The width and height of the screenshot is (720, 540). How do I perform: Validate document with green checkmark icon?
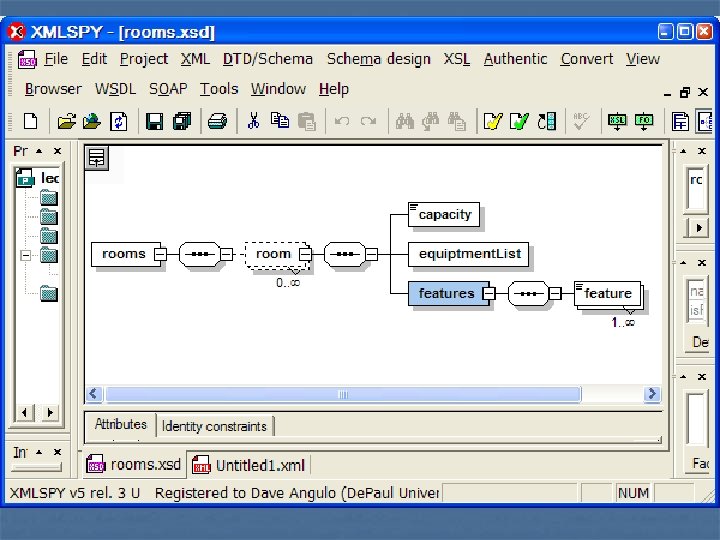pos(519,121)
